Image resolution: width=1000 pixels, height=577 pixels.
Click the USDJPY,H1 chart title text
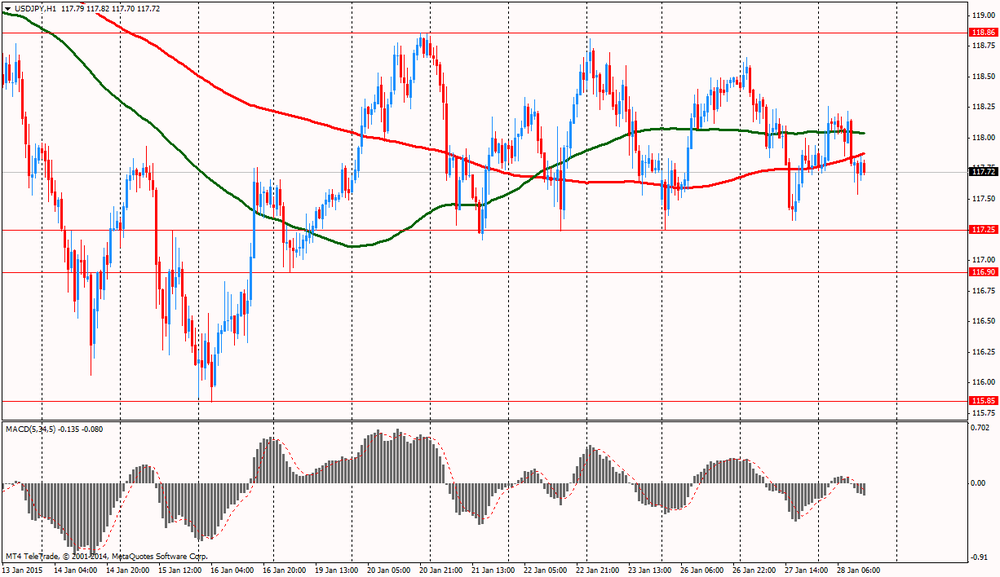[36, 10]
